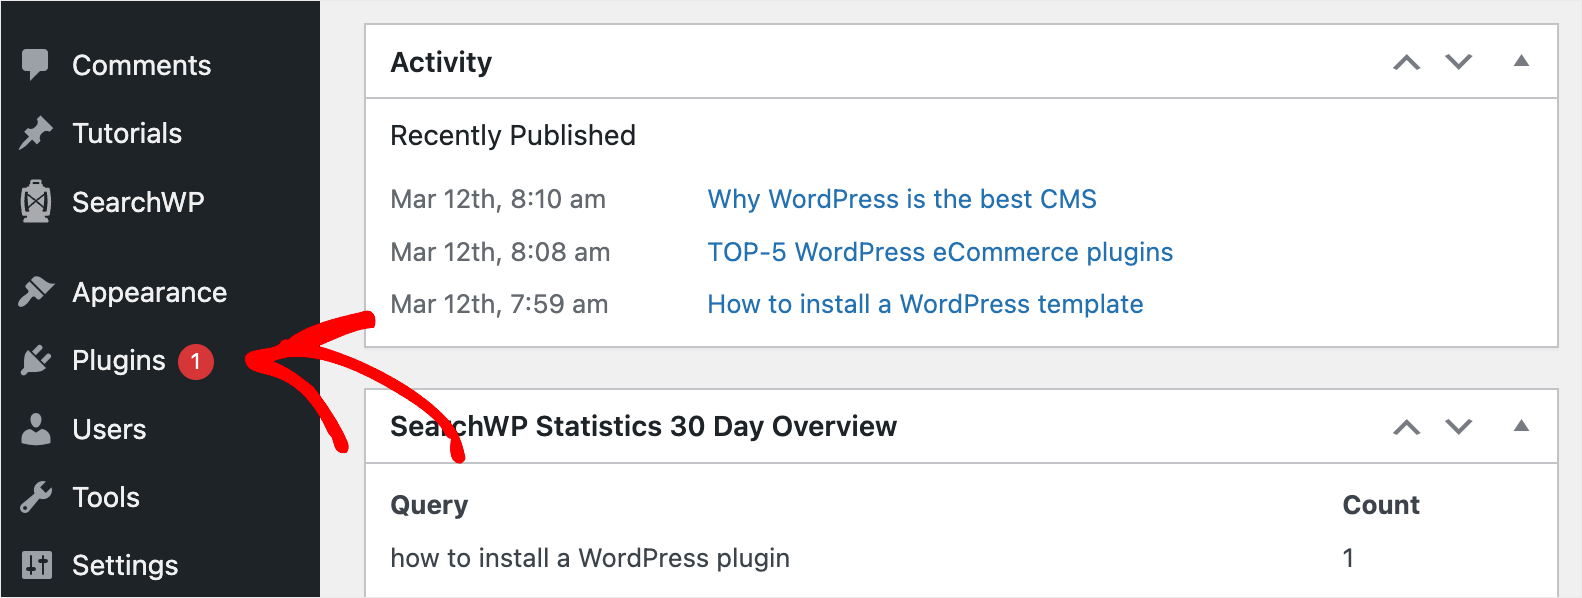Open 'Why WordPress is the best CMS' post

[902, 199]
